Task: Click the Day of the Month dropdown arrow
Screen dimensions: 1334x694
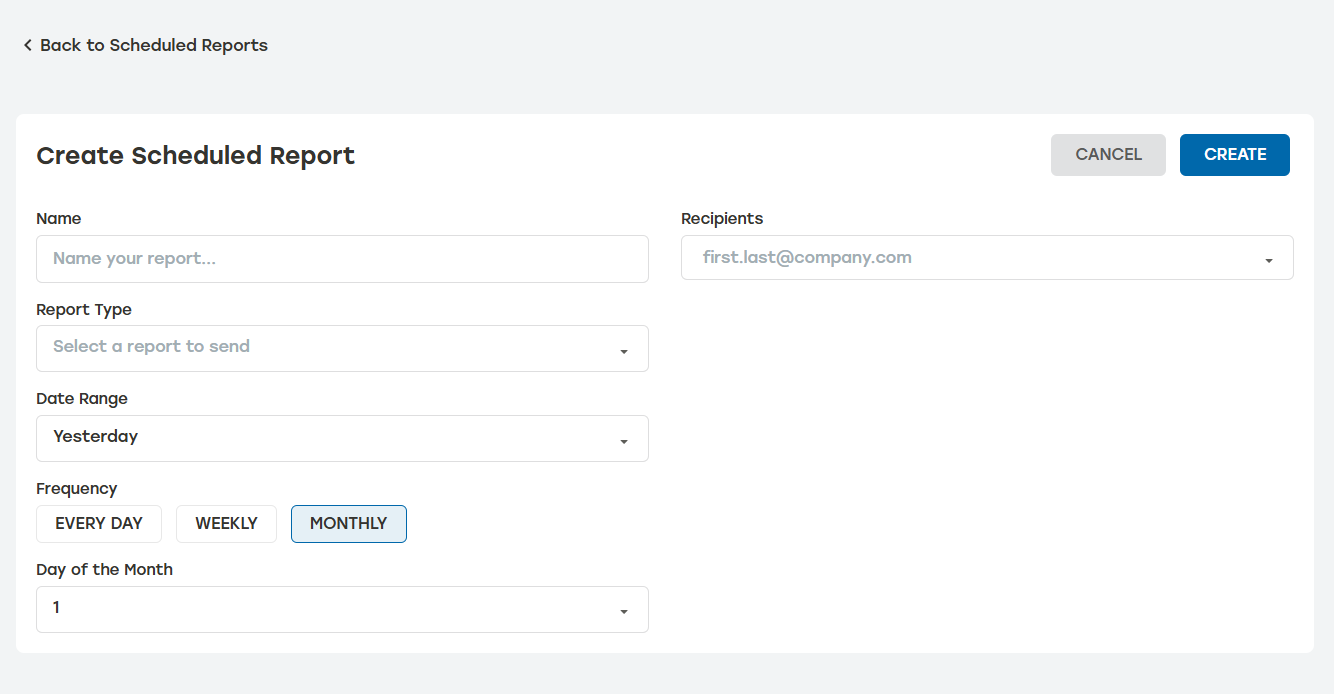Action: coord(625,609)
